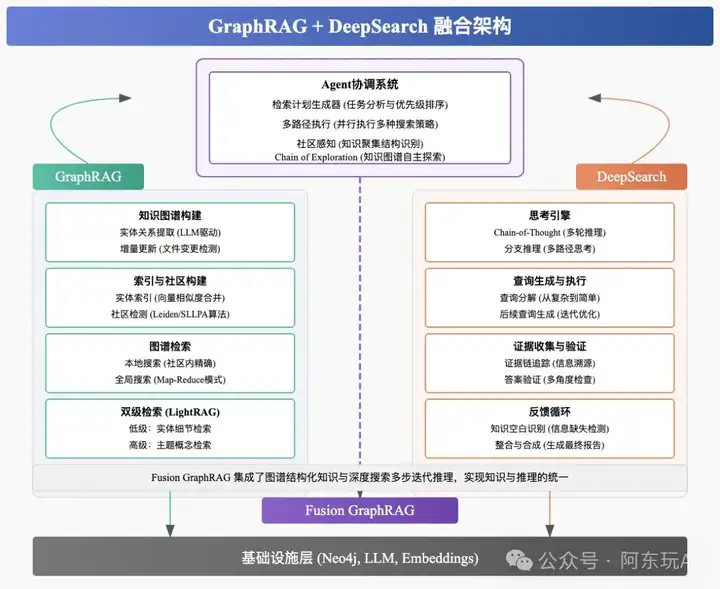This screenshot has height=589, width=720.
Task: Click the 查询生成与执行 heading
Action: (550, 281)
